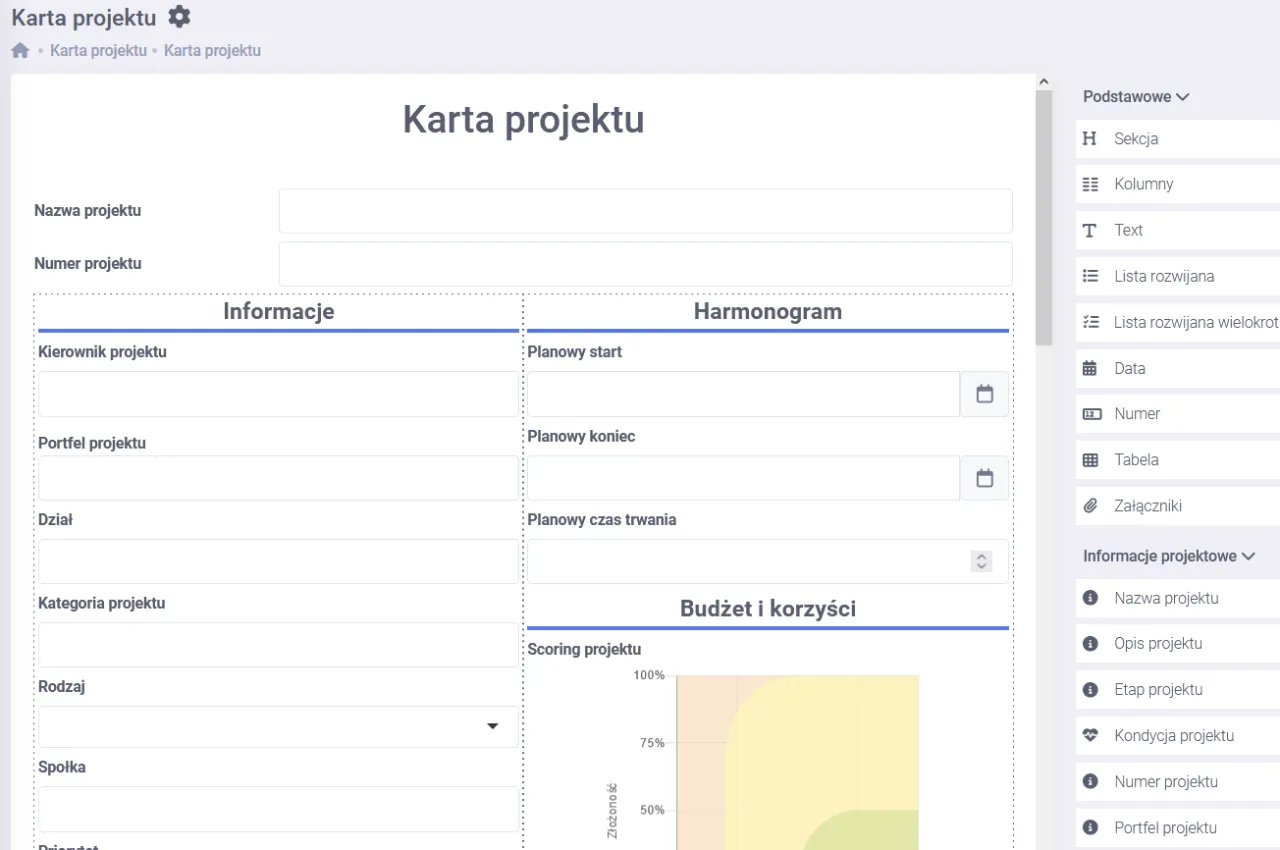This screenshot has height=850, width=1280.
Task: Insert a Kolumny layout element
Action: pyautogui.click(x=1150, y=184)
